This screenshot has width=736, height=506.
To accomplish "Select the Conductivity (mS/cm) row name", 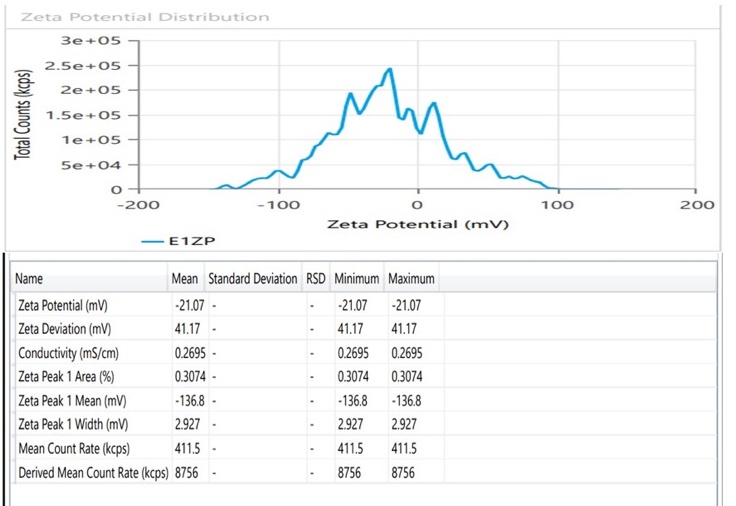I will coord(66,354).
